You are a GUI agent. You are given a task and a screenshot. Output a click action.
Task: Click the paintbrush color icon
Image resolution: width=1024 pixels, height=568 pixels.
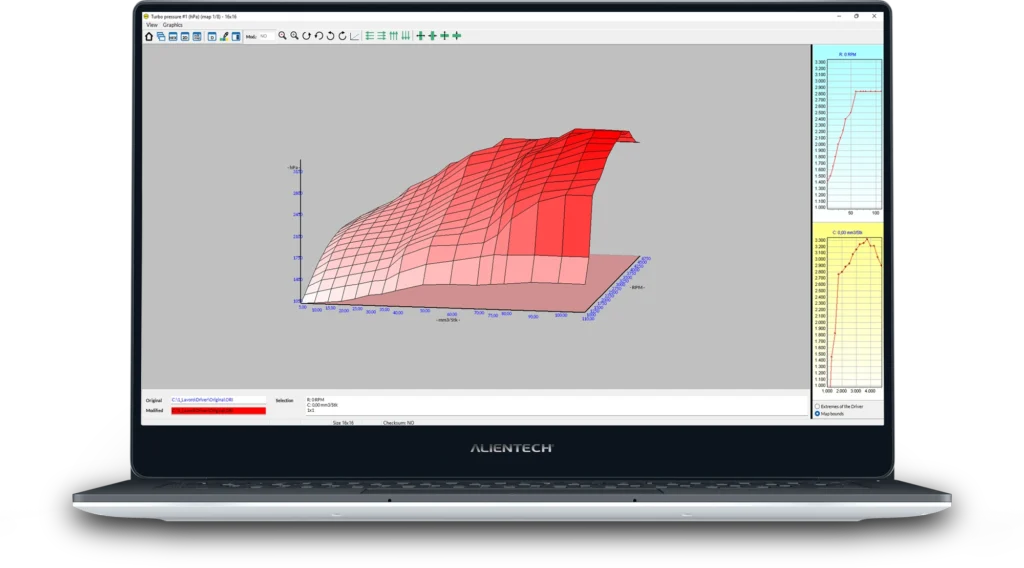click(224, 36)
